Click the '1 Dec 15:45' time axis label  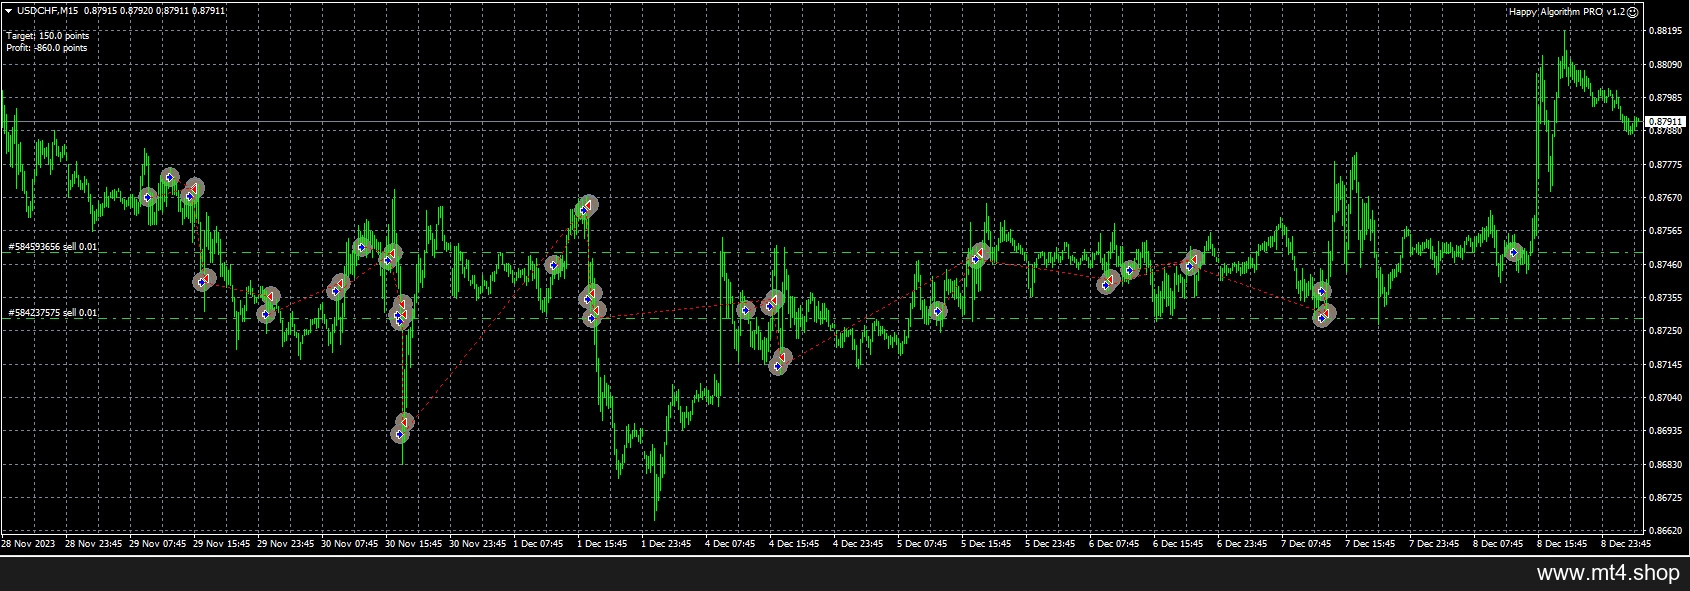click(x=602, y=545)
